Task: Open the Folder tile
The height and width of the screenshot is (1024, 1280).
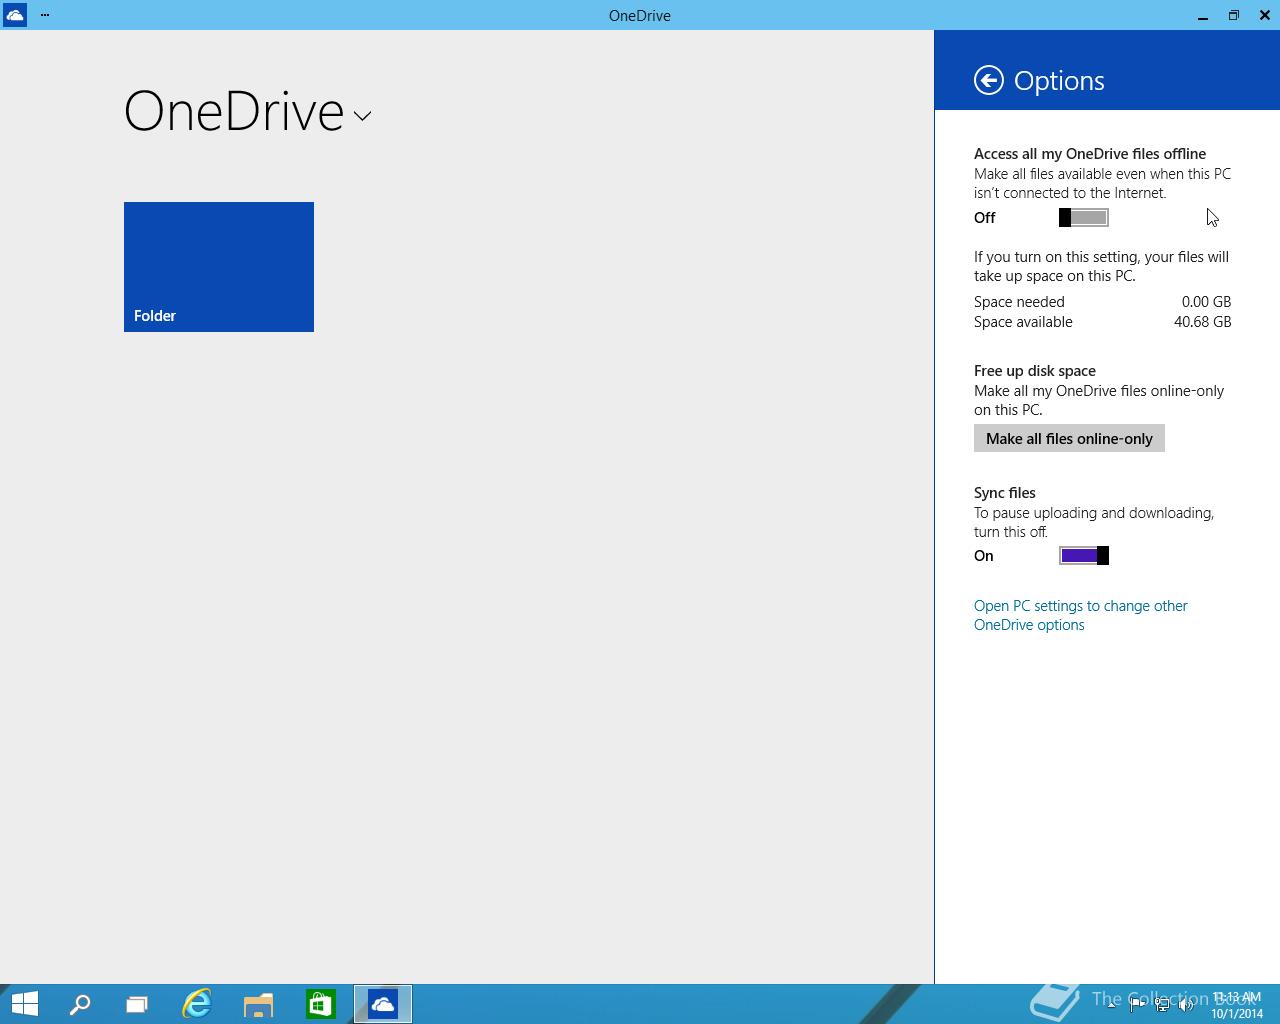Action: click(219, 267)
